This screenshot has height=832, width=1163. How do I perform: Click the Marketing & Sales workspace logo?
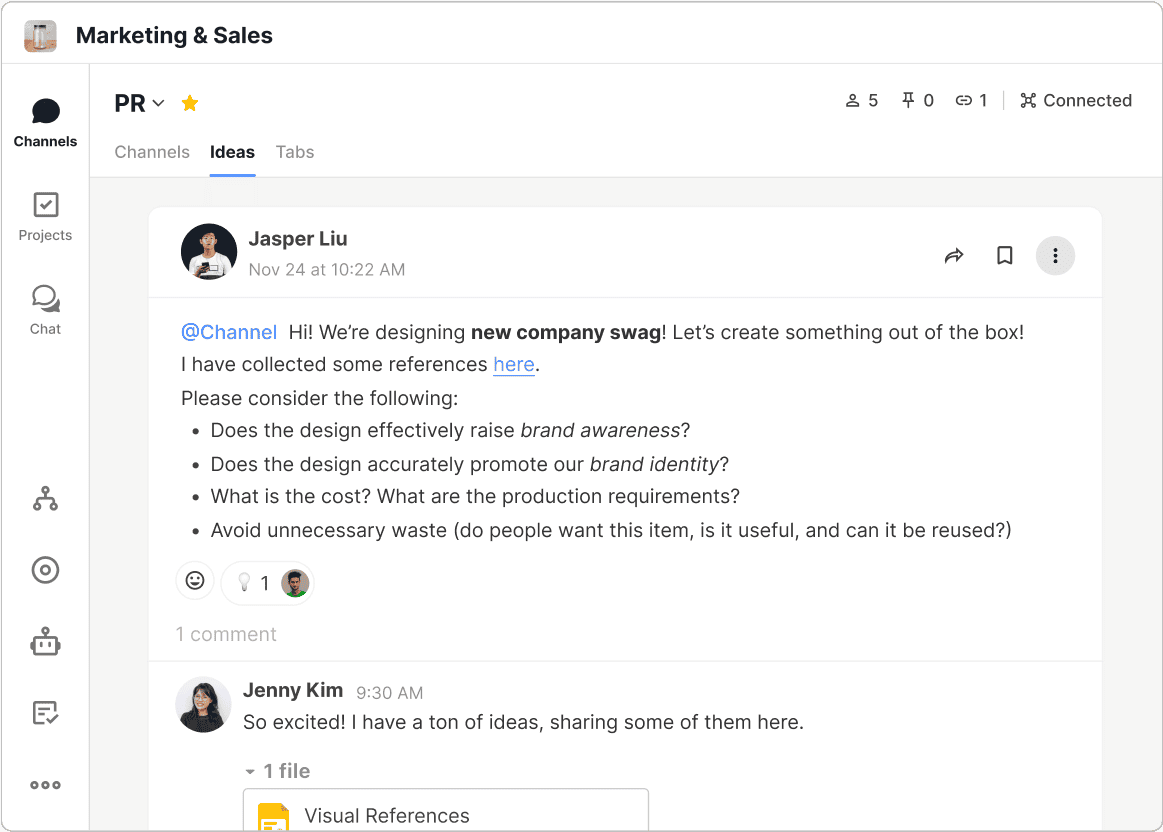click(x=40, y=36)
